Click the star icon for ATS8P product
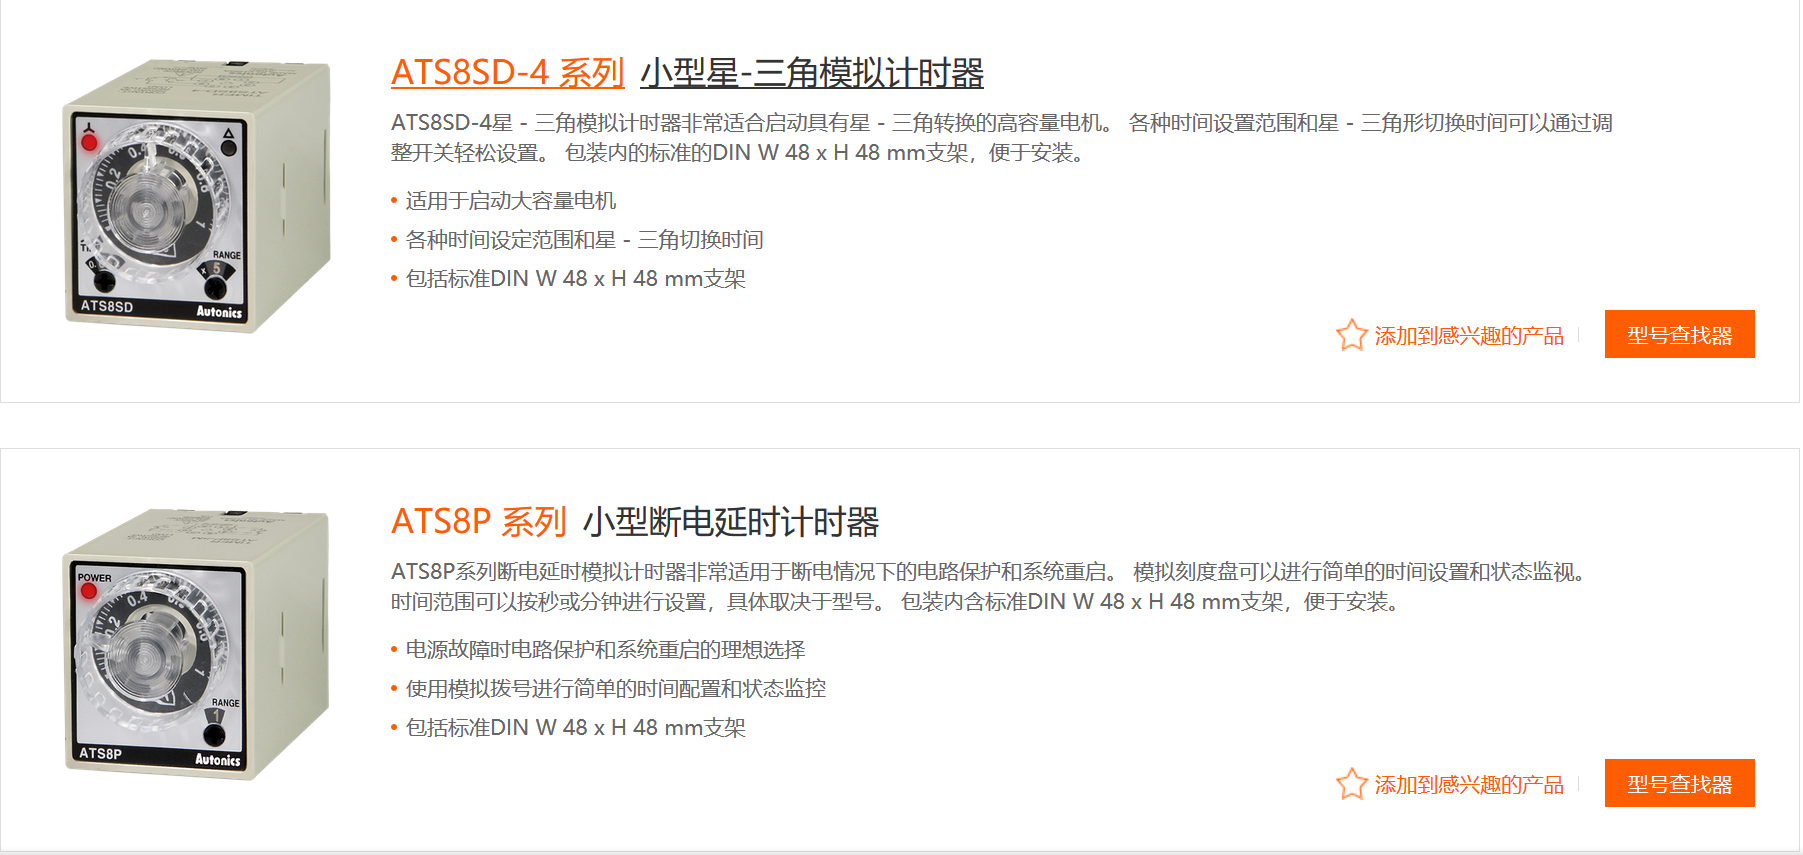1803x855 pixels. pyautogui.click(x=1351, y=784)
